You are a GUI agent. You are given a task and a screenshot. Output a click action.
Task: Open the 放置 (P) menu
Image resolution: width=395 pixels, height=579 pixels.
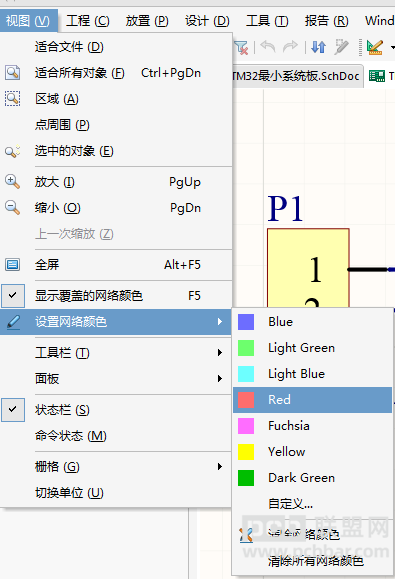click(x=147, y=21)
